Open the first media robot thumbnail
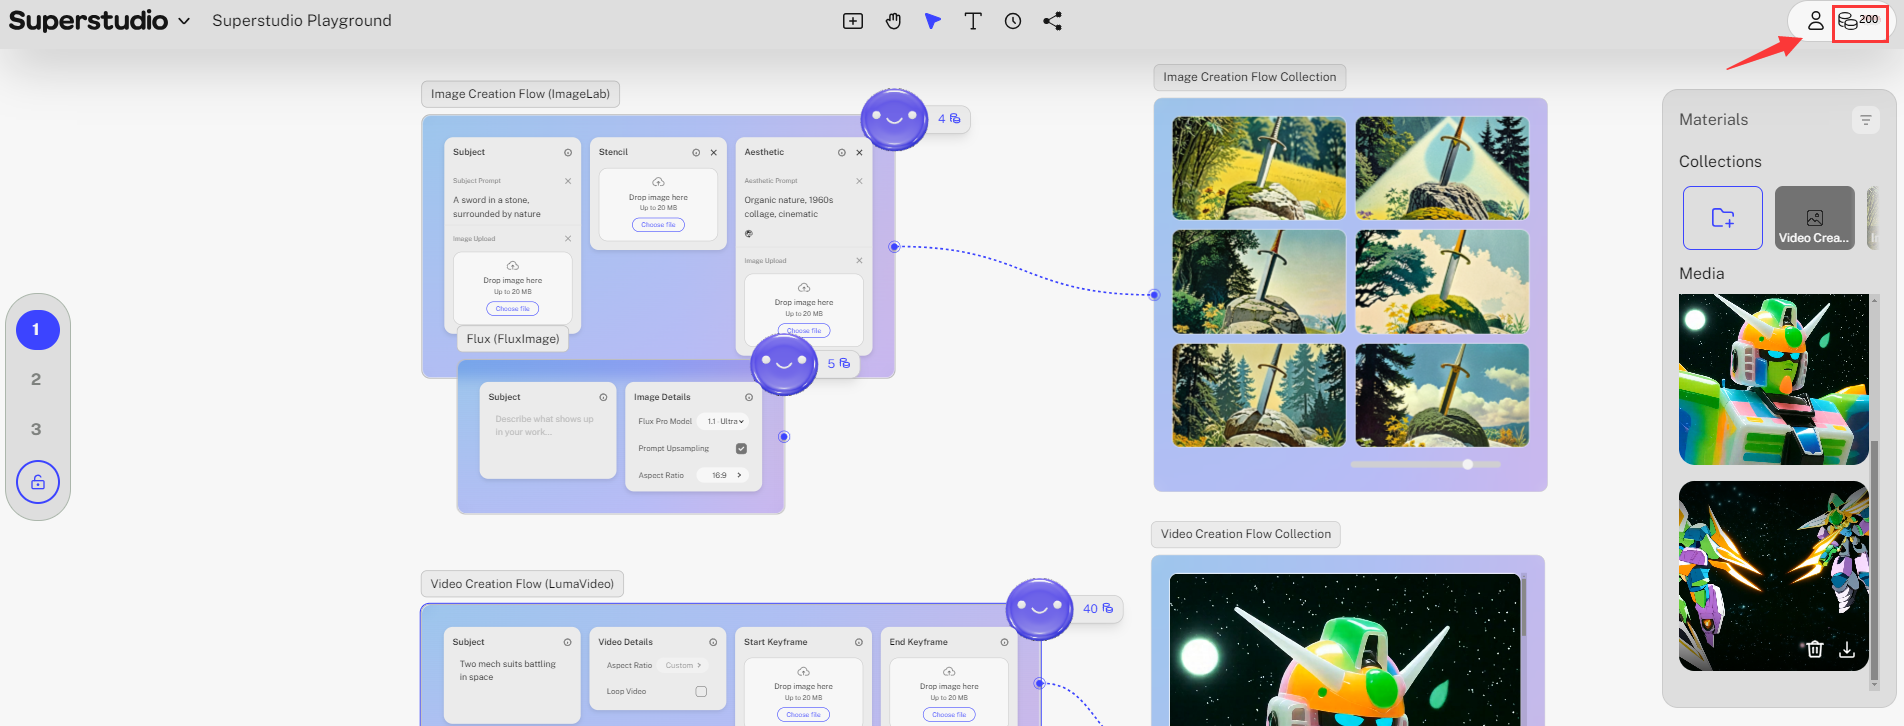This screenshot has height=726, width=1904. pos(1773,379)
